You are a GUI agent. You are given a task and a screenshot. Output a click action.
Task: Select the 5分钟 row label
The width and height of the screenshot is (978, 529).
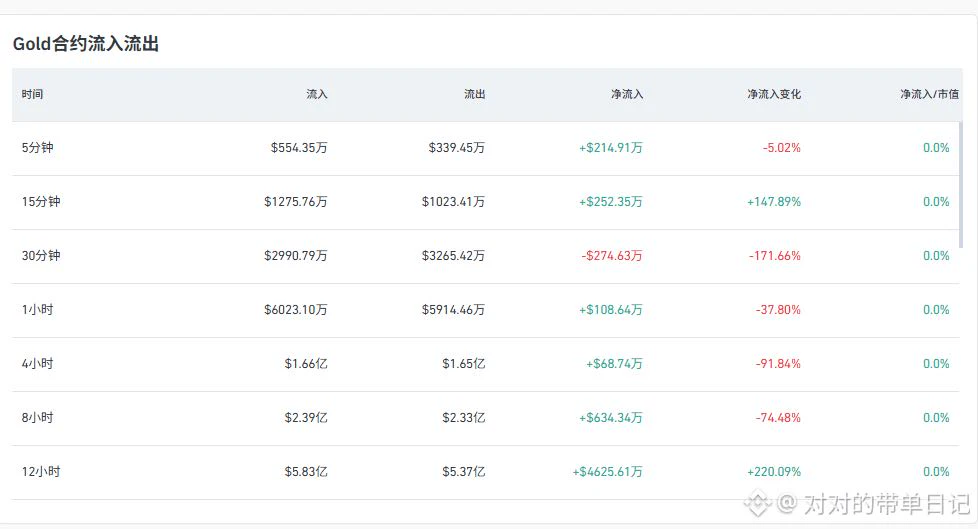(x=37, y=148)
